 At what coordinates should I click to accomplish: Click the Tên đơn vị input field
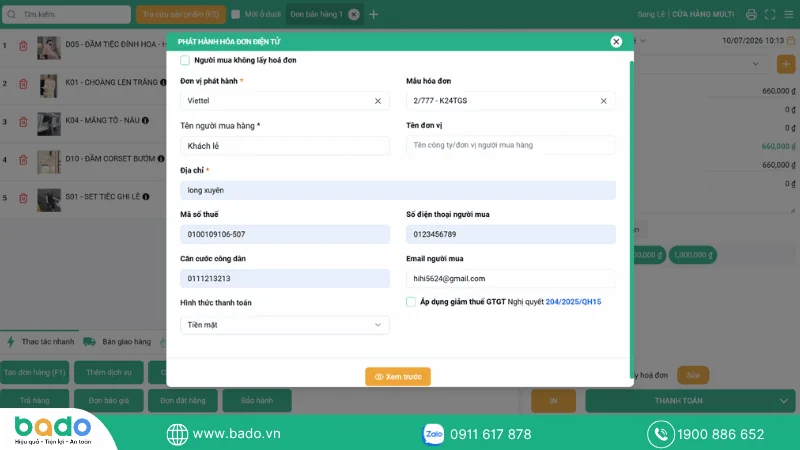click(x=511, y=145)
